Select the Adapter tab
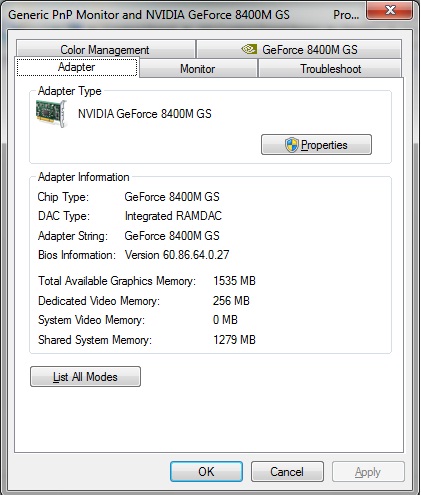Screen dimensions: 421x495 click(x=77, y=67)
